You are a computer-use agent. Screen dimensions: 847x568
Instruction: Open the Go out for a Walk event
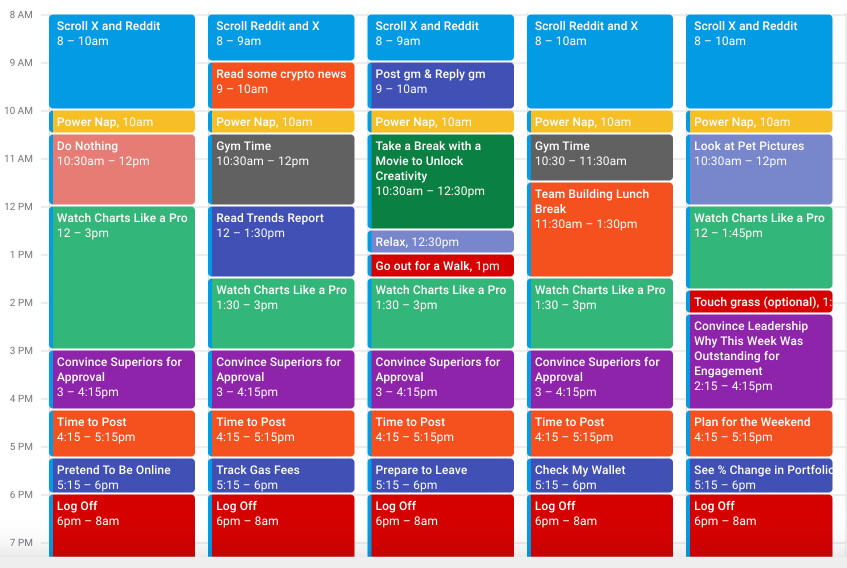pos(440,266)
